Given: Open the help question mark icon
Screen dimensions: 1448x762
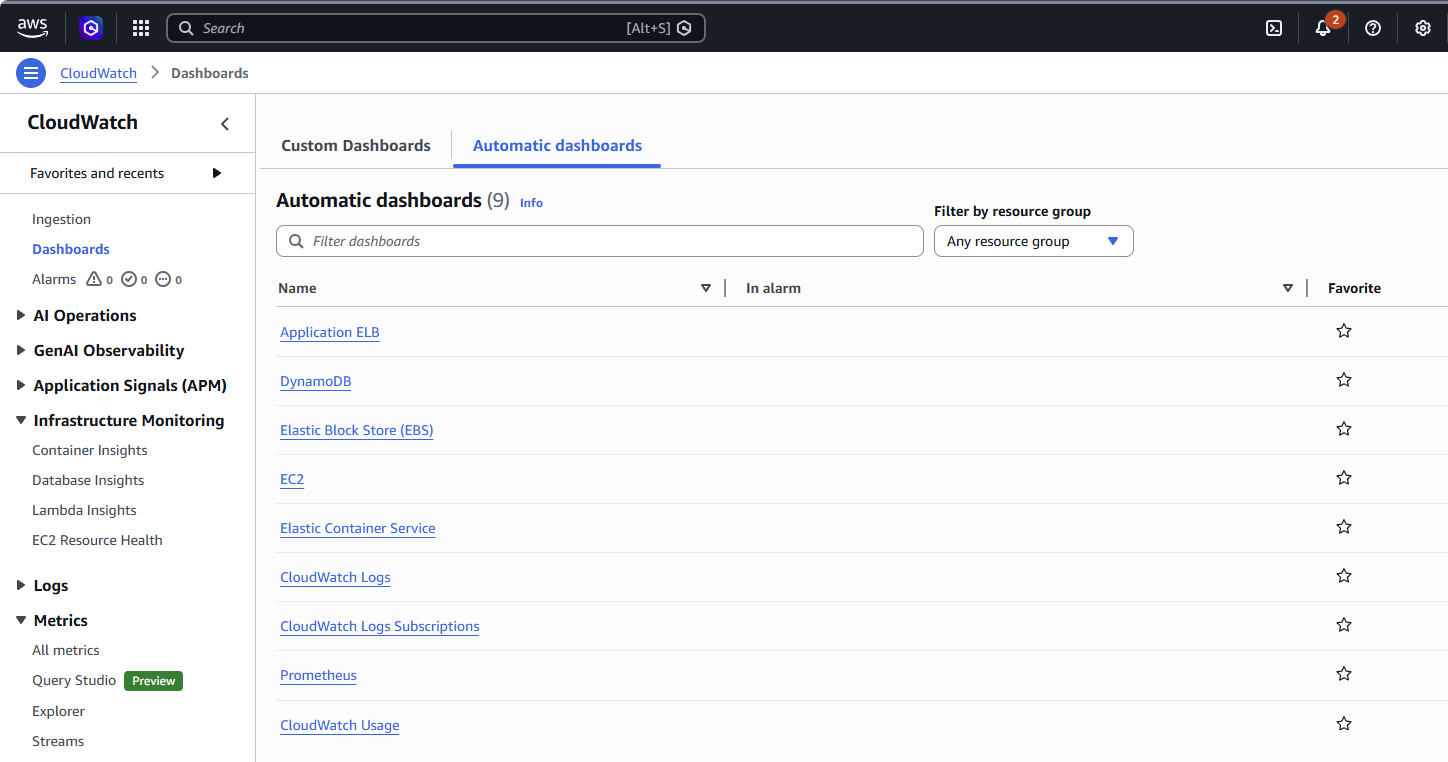Looking at the screenshot, I should (x=1373, y=28).
